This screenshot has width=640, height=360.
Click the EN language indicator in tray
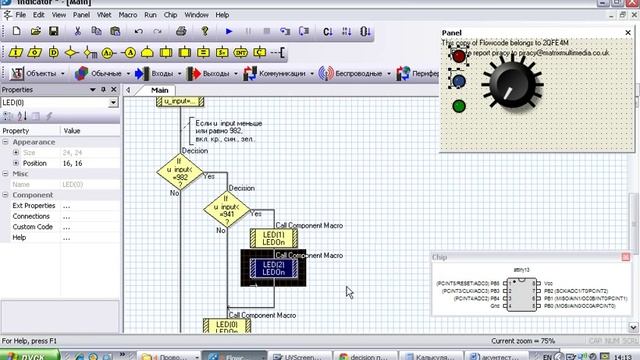pyautogui.click(x=547, y=357)
